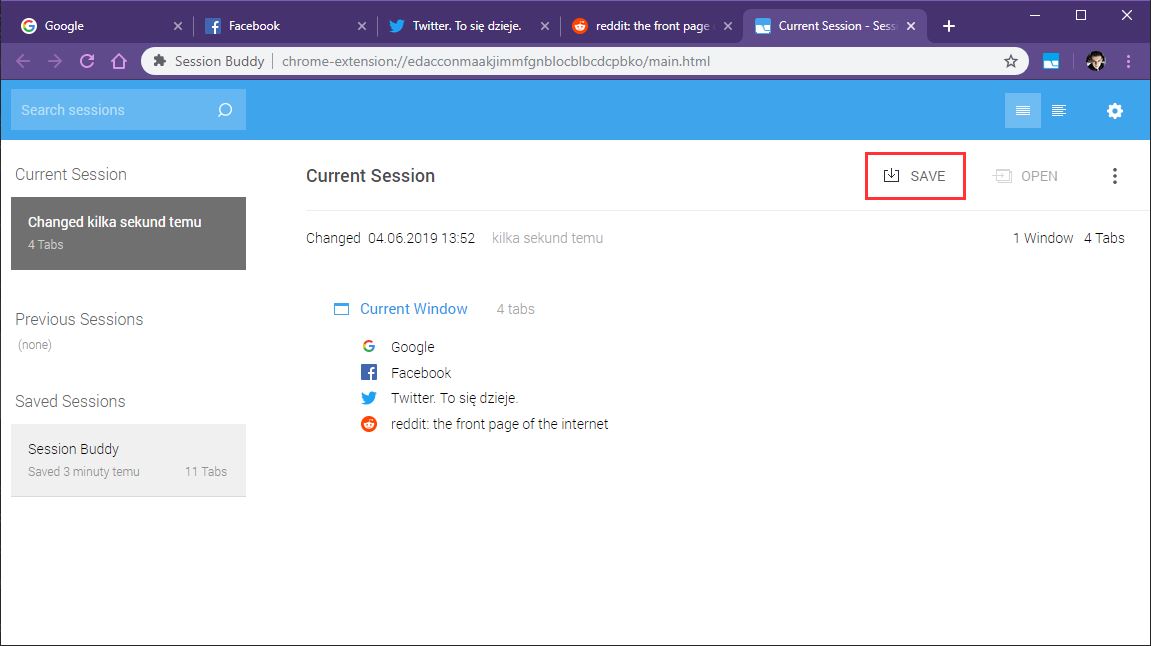This screenshot has height=646, width=1151.
Task: Close the Google browser tab
Action: click(178, 26)
